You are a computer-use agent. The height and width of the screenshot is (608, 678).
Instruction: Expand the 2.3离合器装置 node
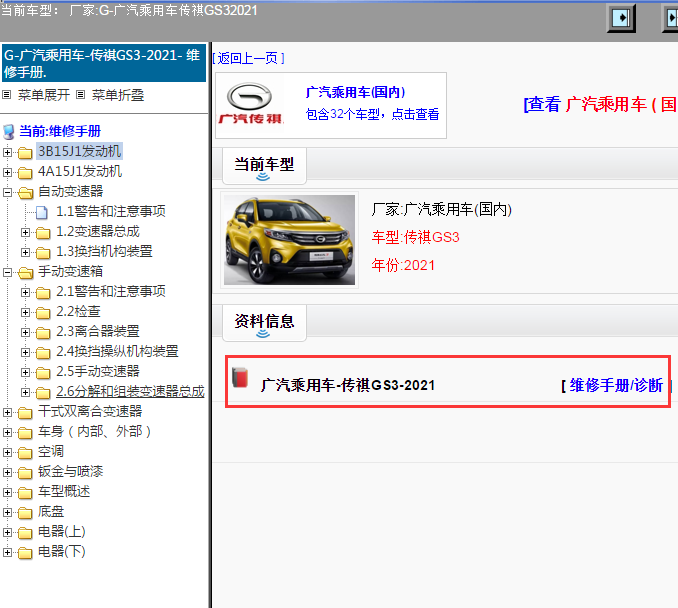[x=26, y=332]
